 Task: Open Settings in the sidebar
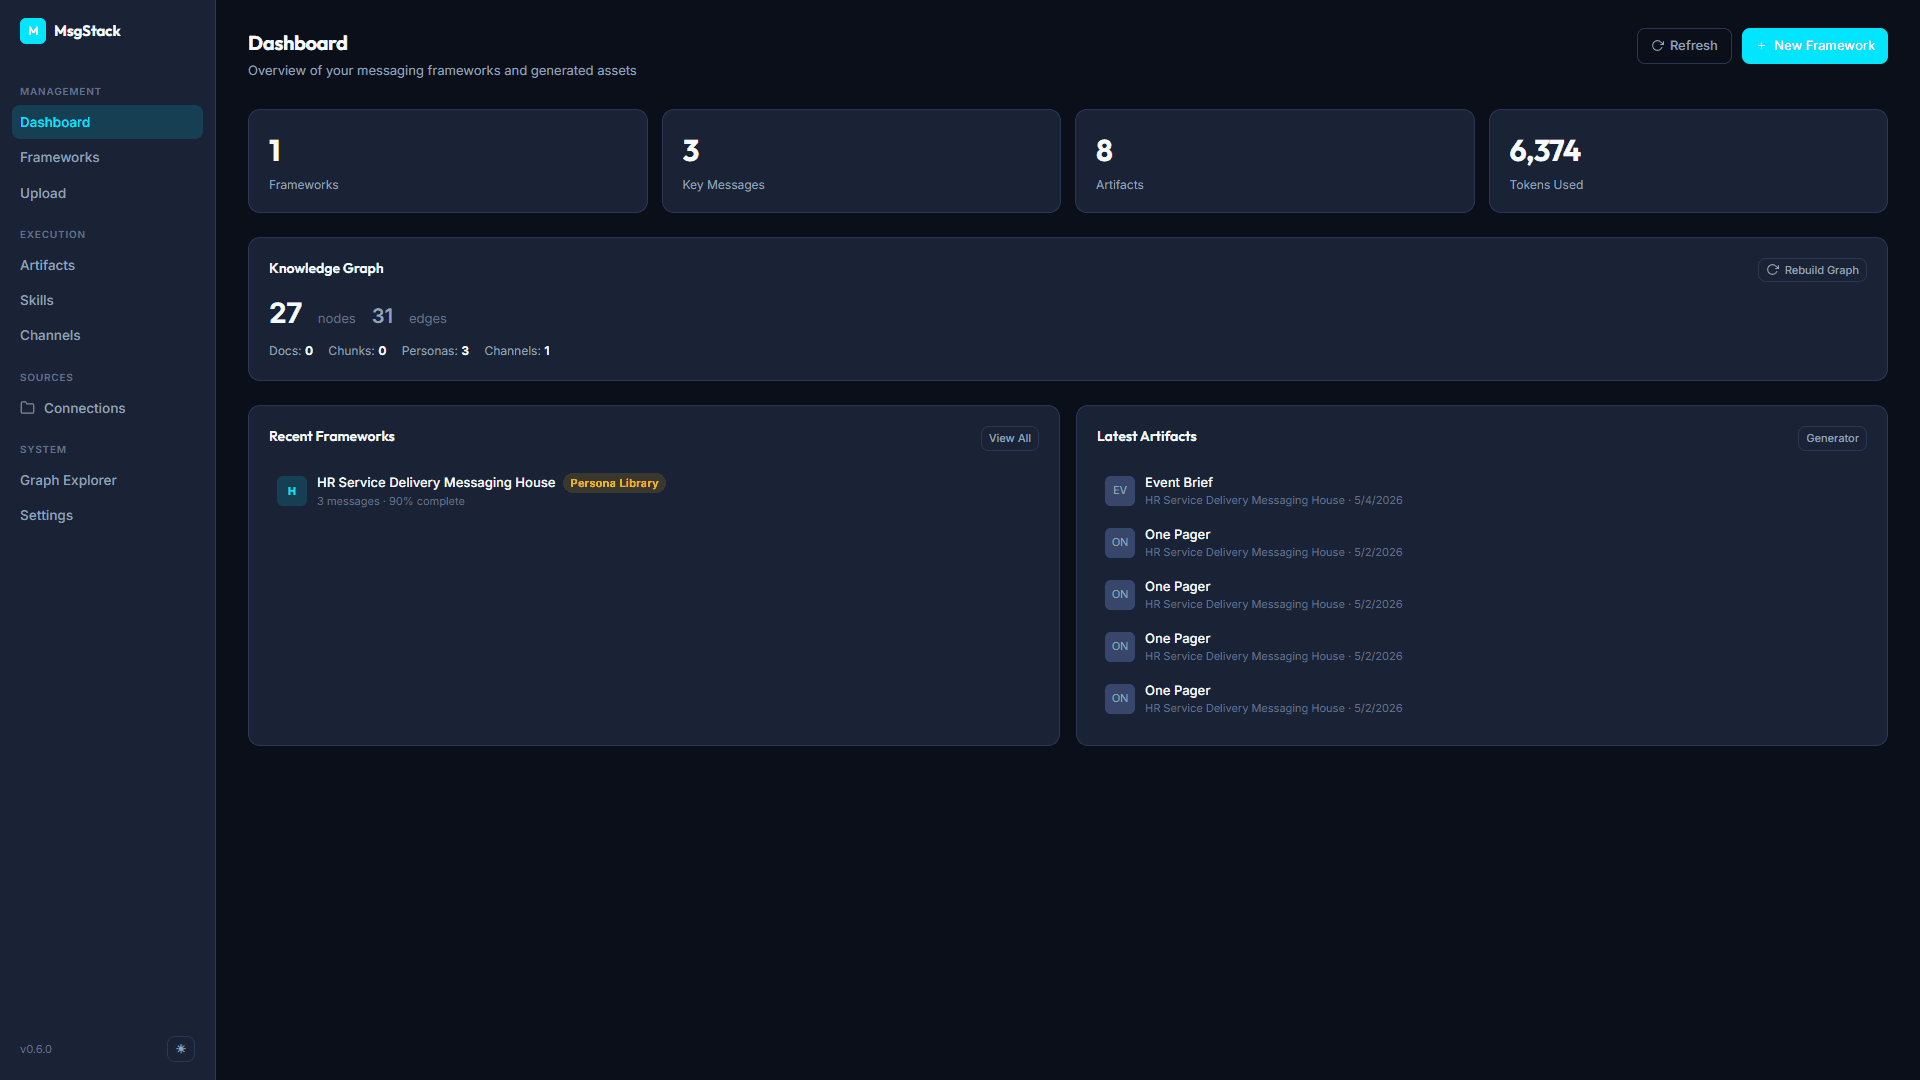pos(107,515)
